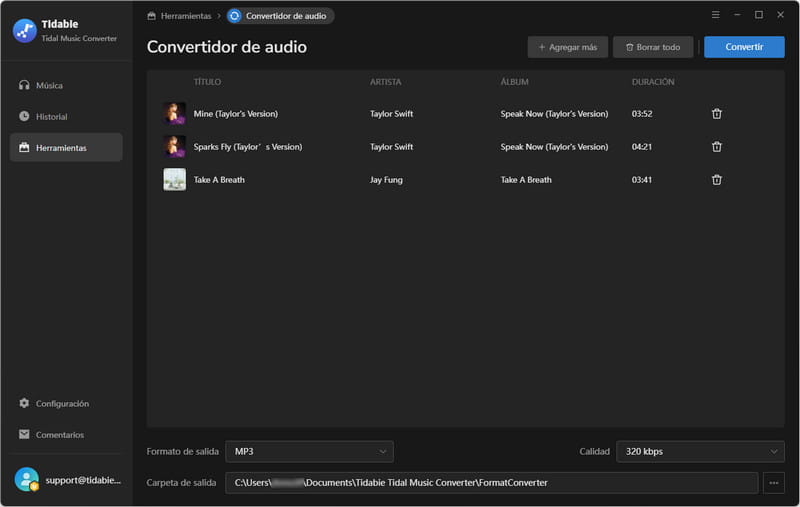The height and width of the screenshot is (507, 800).
Task: Click the support@tidabie account name
Action: point(83,480)
